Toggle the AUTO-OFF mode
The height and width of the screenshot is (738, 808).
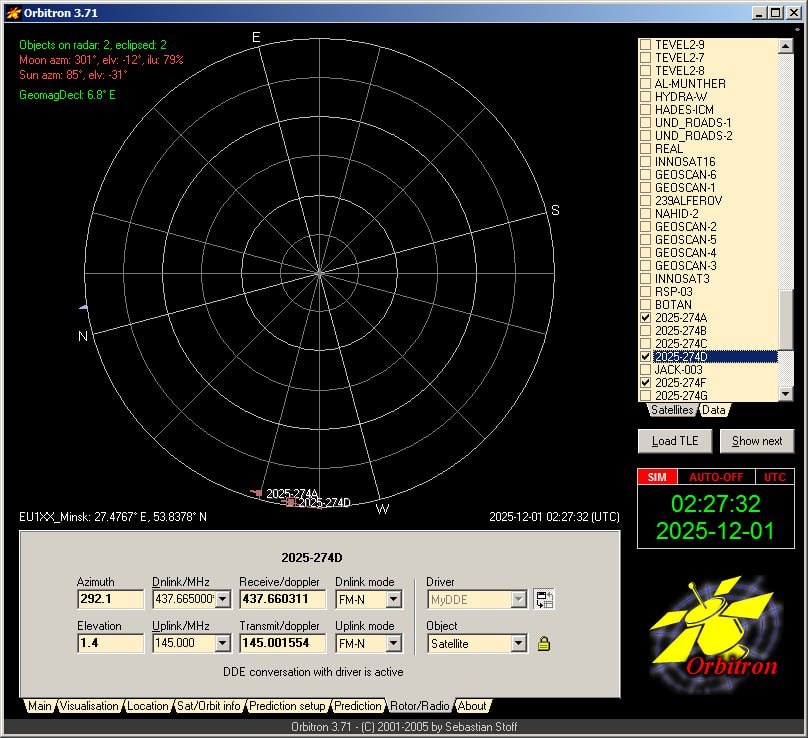coord(714,477)
